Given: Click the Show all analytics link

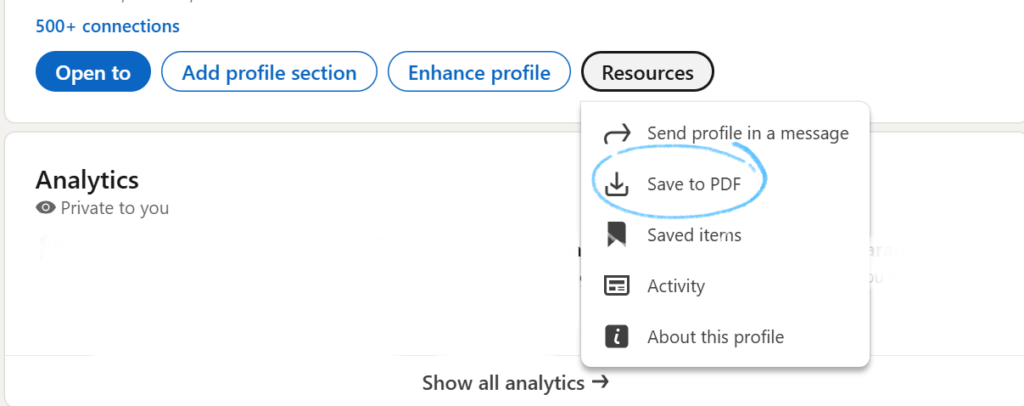Looking at the screenshot, I should coord(503,382).
